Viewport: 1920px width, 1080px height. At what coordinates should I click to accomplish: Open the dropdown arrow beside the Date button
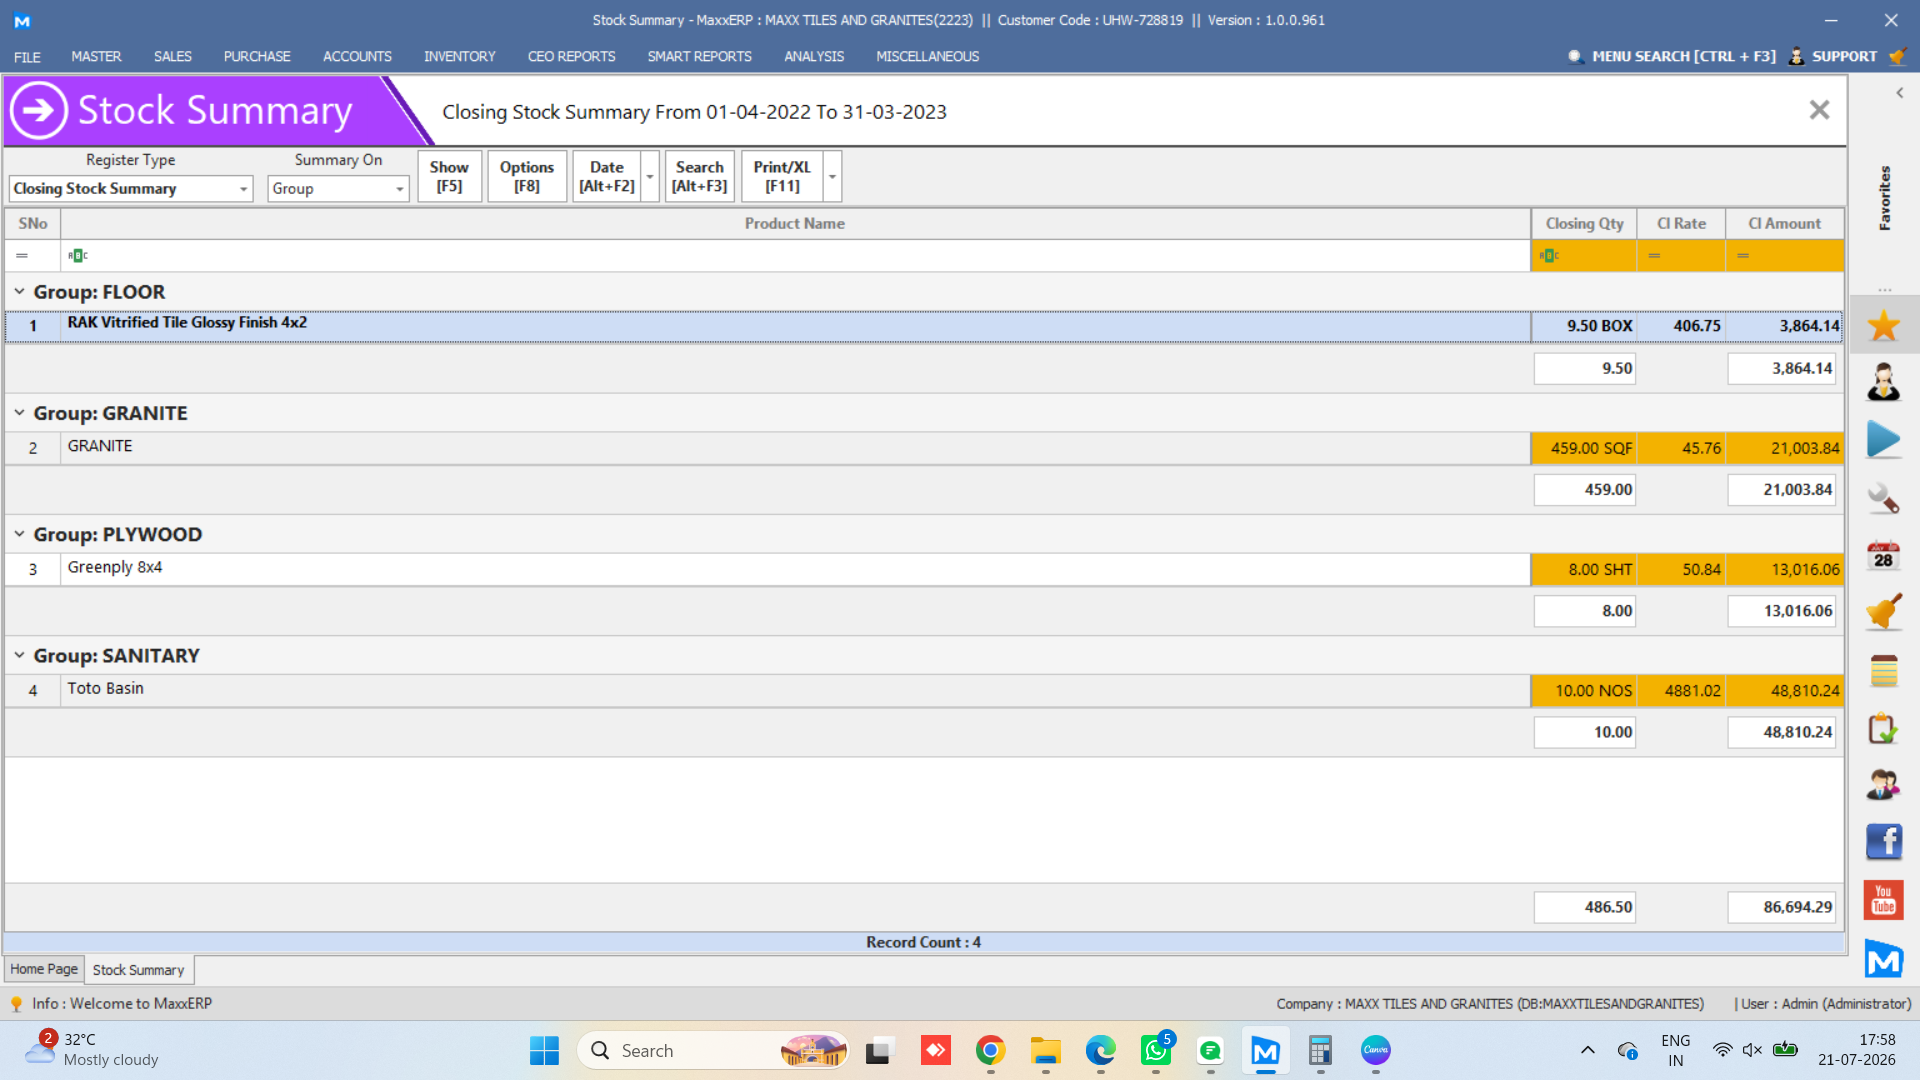650,177
